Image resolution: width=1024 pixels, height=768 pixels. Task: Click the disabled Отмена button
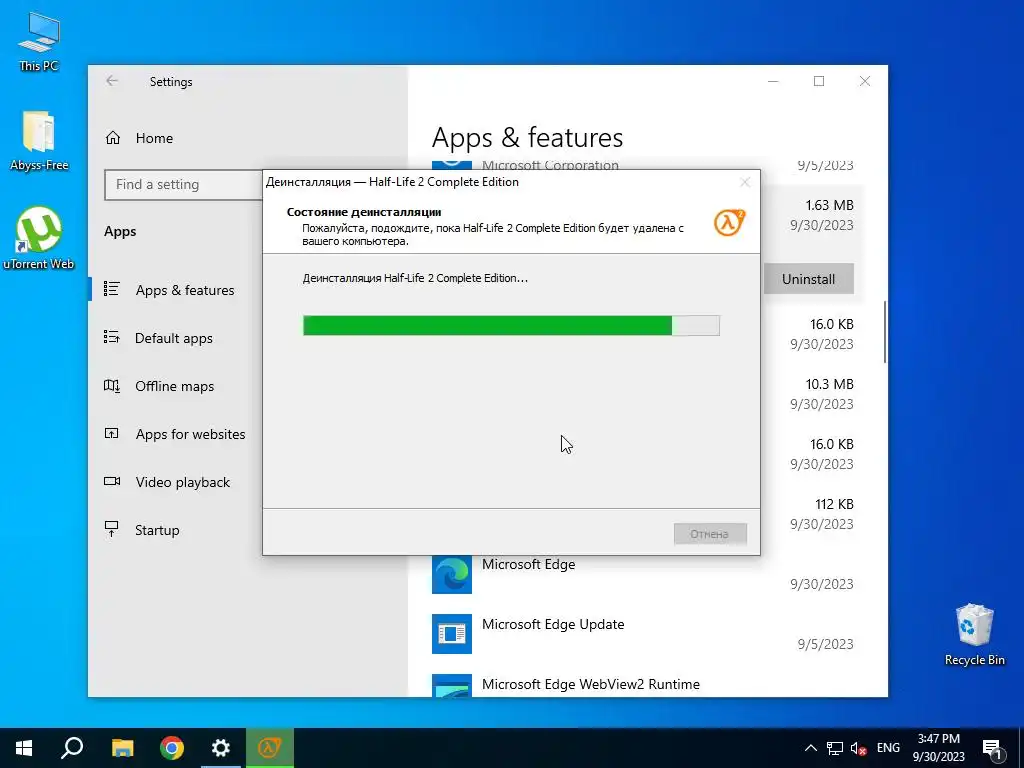point(710,534)
